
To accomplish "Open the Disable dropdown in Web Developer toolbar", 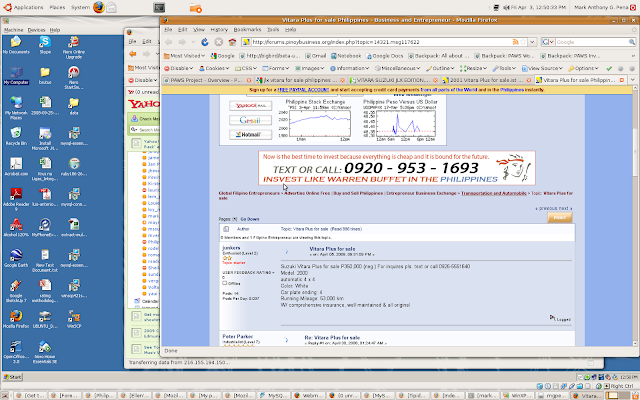I will pyautogui.click(x=179, y=69).
